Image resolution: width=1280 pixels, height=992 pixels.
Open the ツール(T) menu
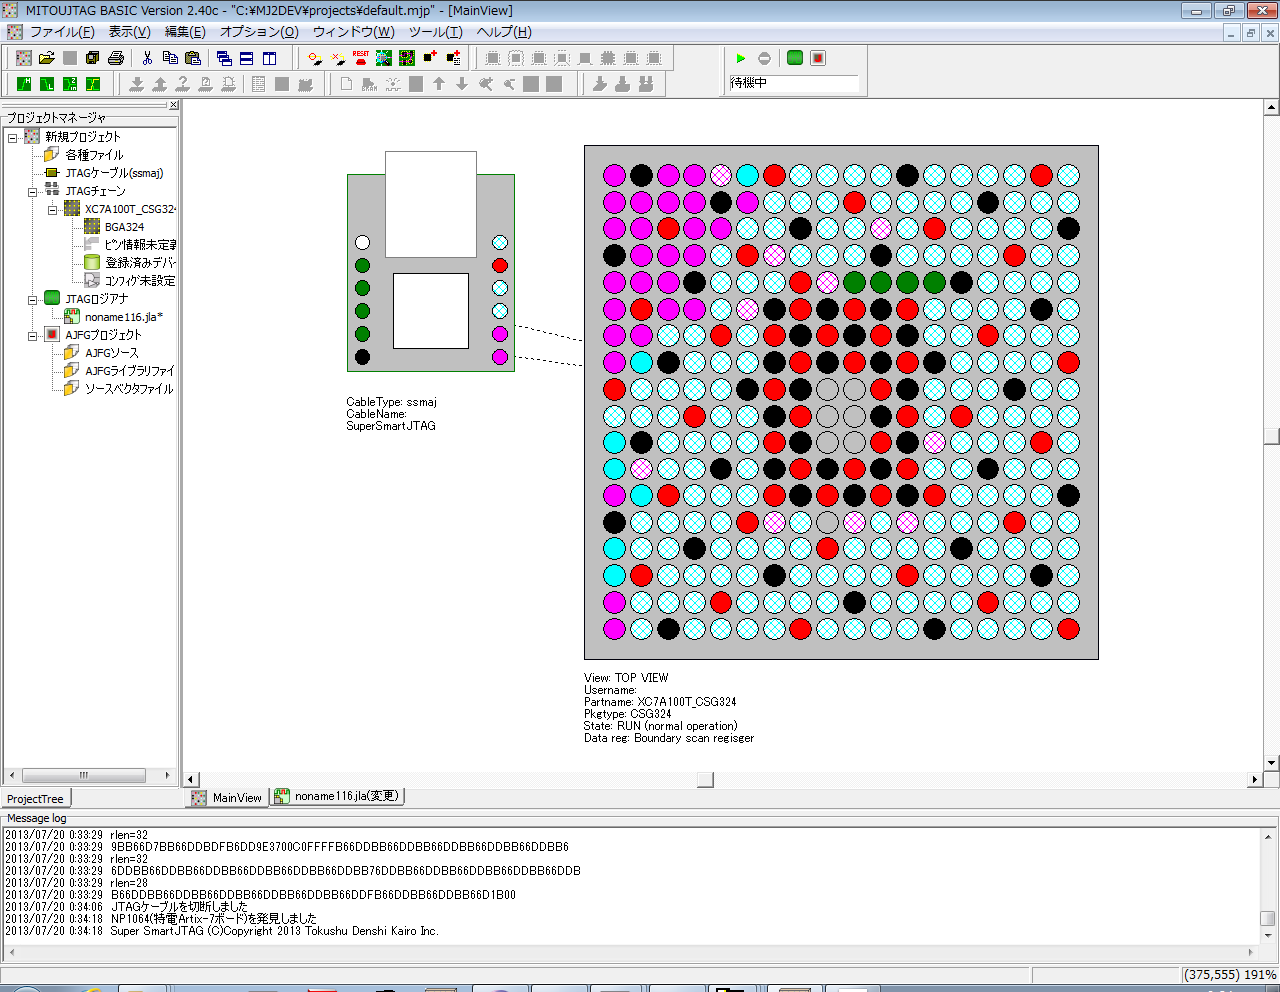click(435, 32)
